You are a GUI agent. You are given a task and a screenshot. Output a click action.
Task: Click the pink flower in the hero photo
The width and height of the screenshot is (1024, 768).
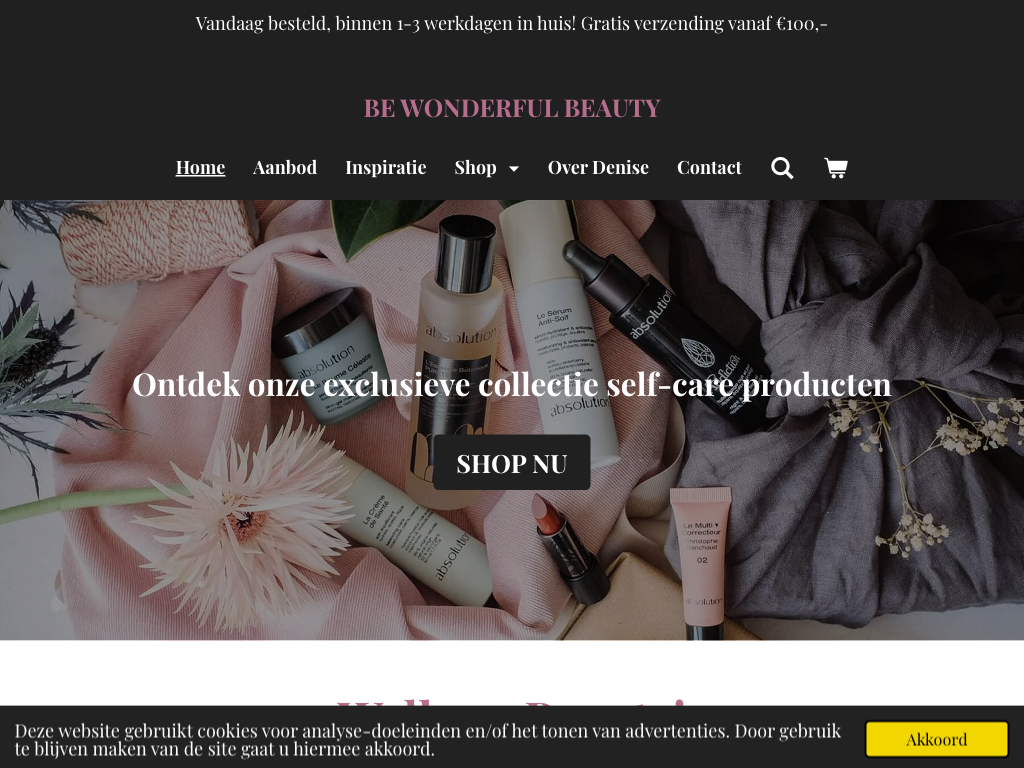242,519
